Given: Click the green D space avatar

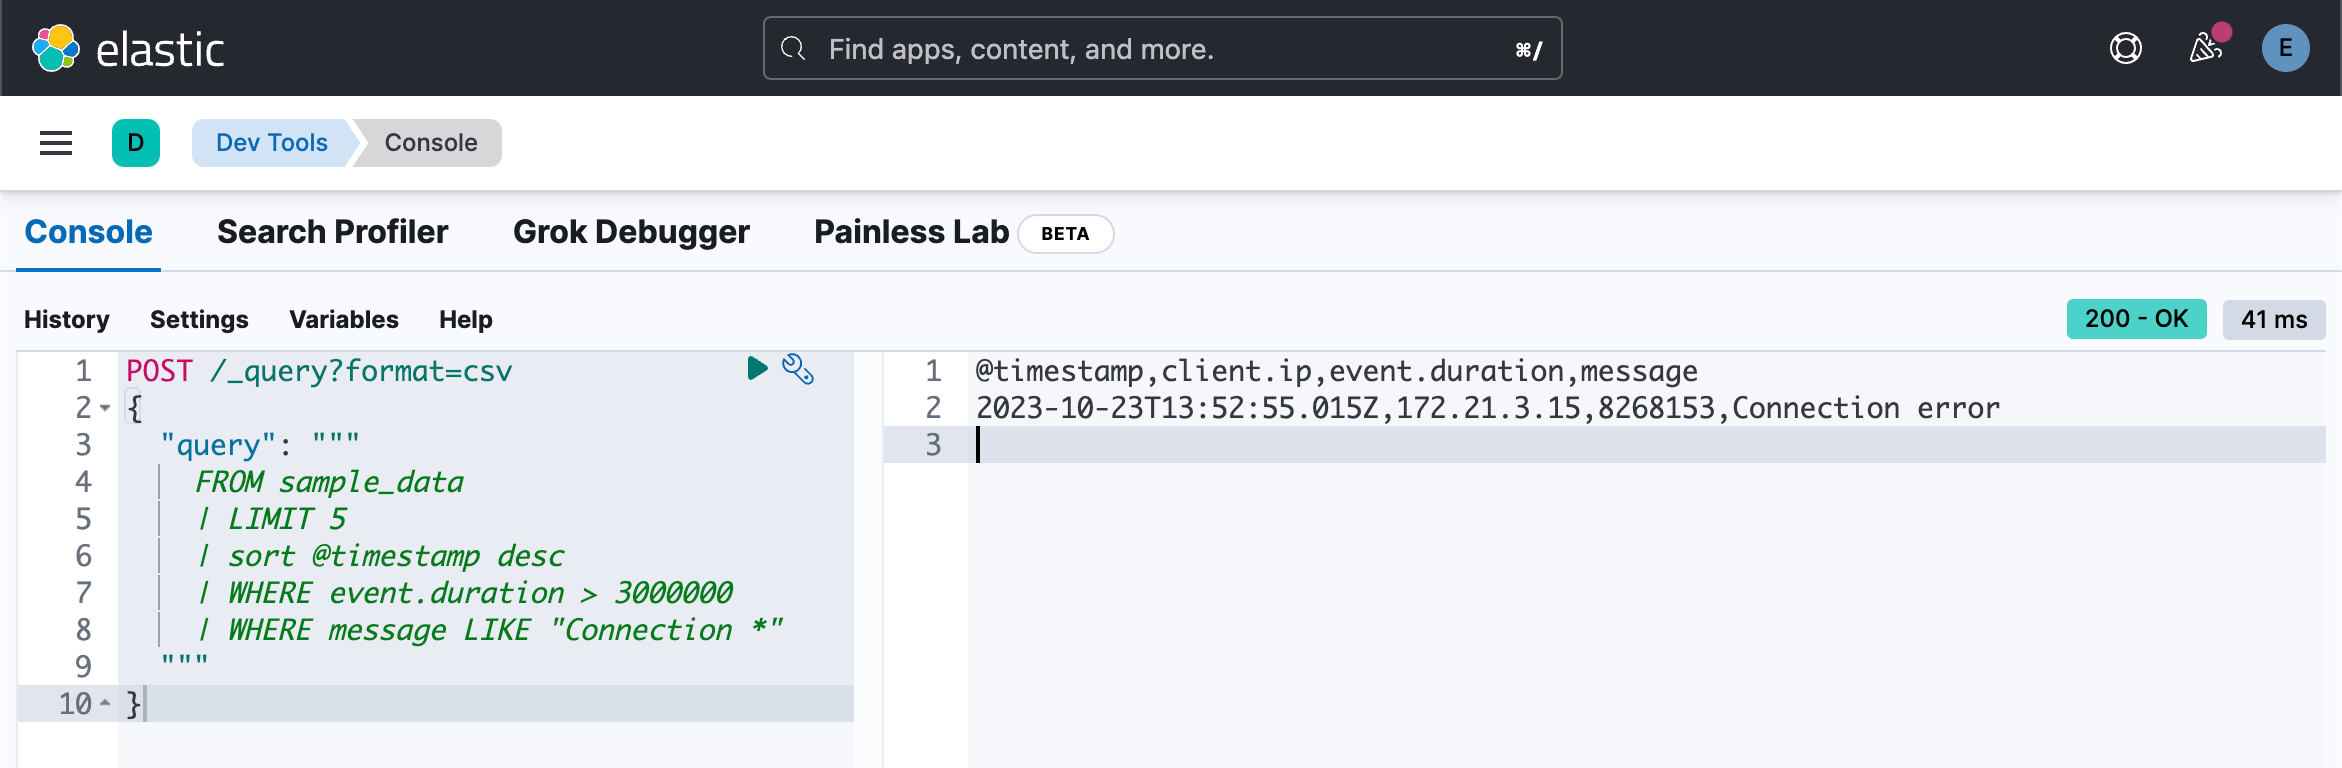Looking at the screenshot, I should 136,143.
